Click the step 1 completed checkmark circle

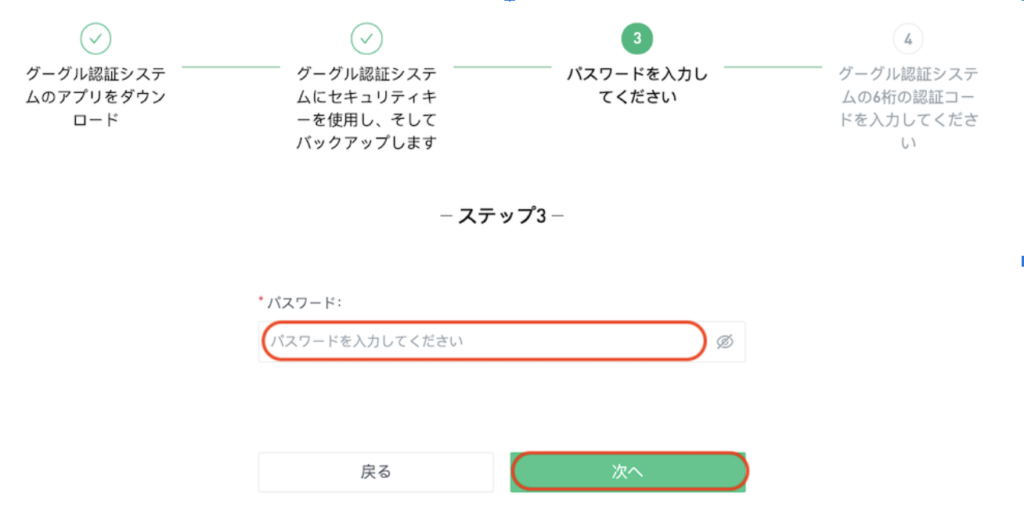click(95, 39)
